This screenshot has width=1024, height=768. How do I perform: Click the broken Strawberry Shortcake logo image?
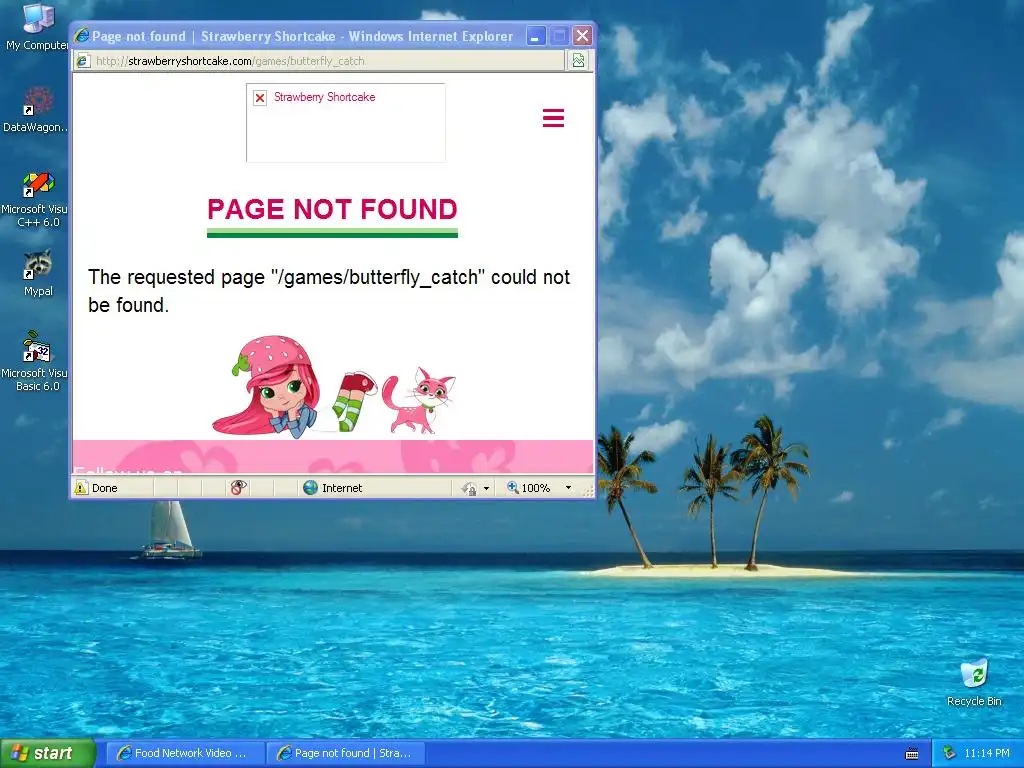click(345, 123)
